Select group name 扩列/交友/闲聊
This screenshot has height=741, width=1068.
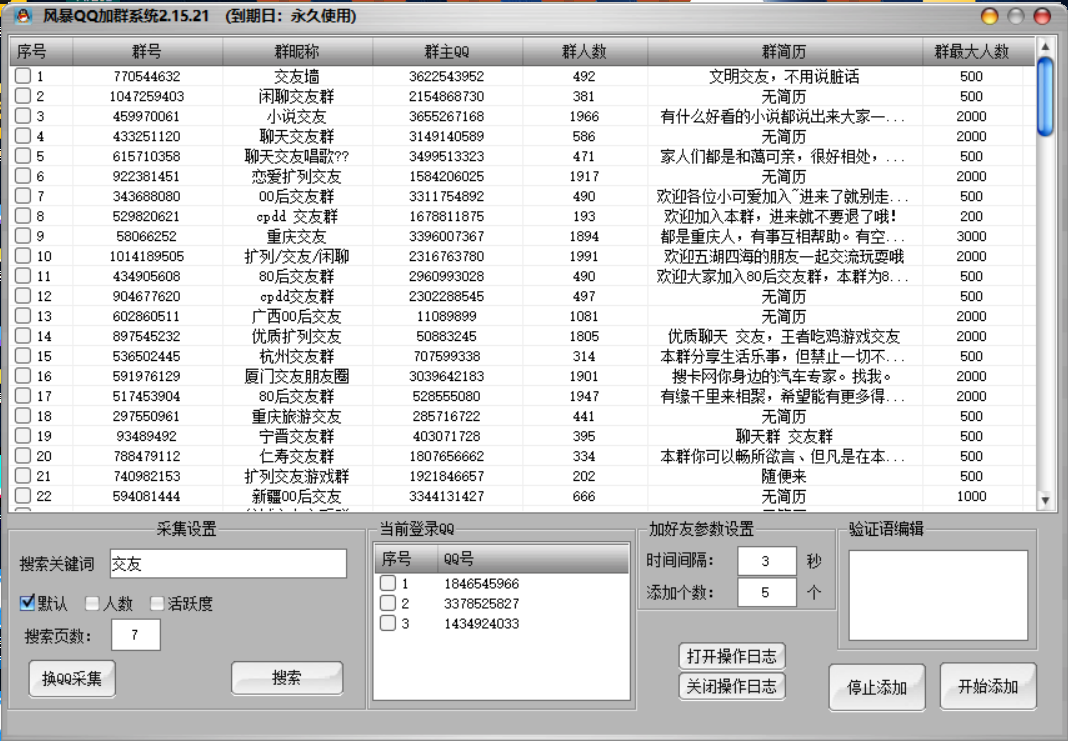[x=297, y=256]
